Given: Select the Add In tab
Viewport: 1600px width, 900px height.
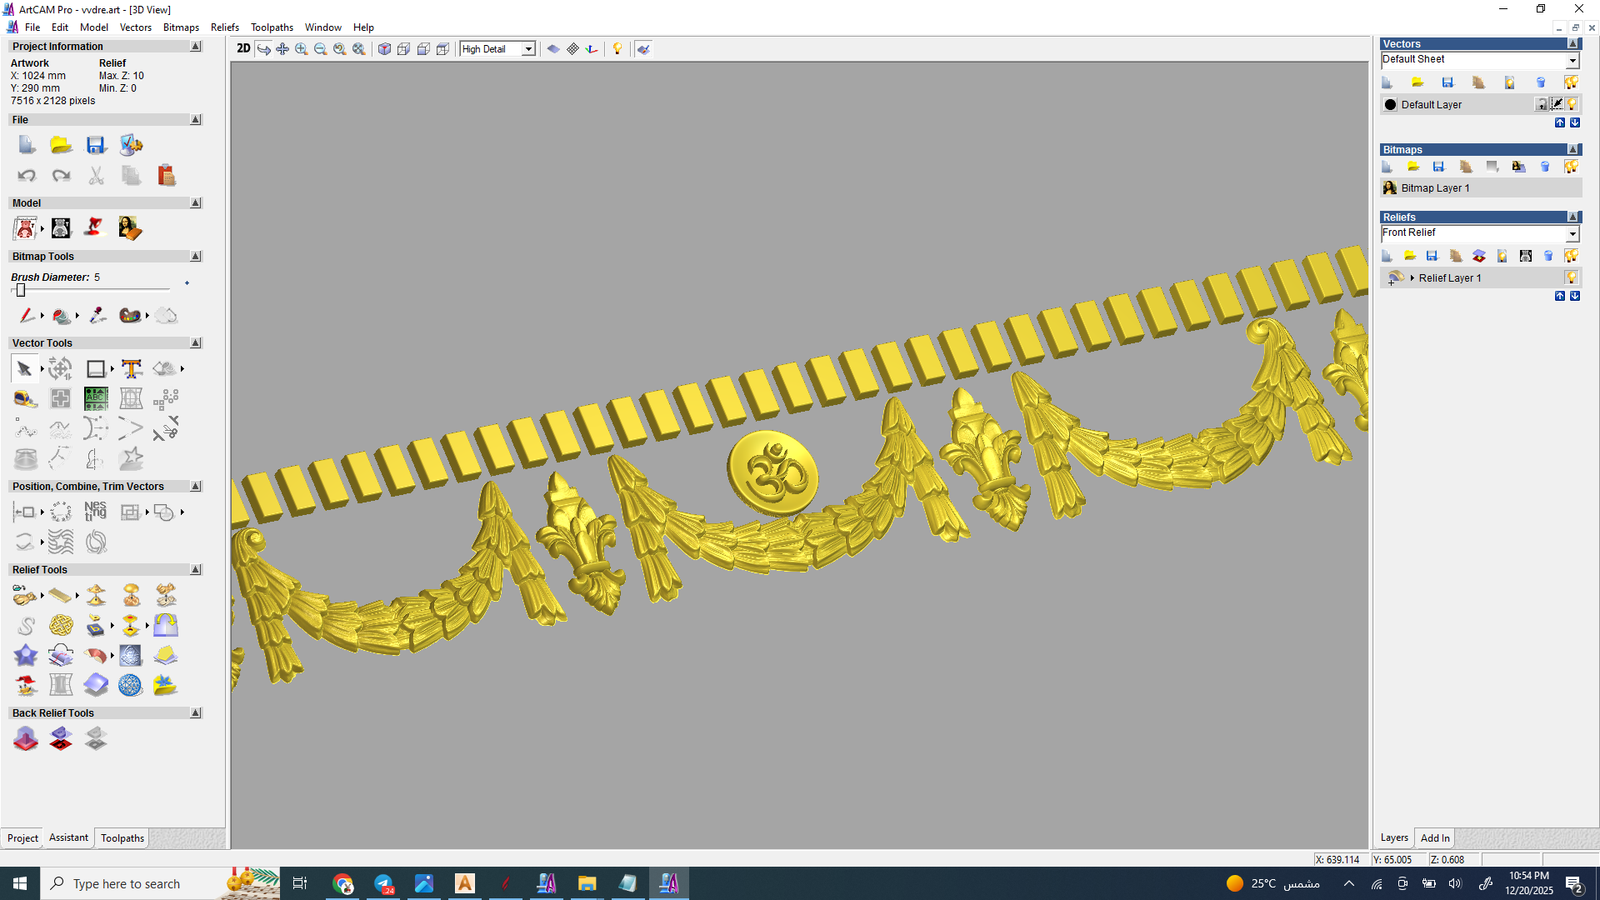Looking at the screenshot, I should coord(1435,838).
